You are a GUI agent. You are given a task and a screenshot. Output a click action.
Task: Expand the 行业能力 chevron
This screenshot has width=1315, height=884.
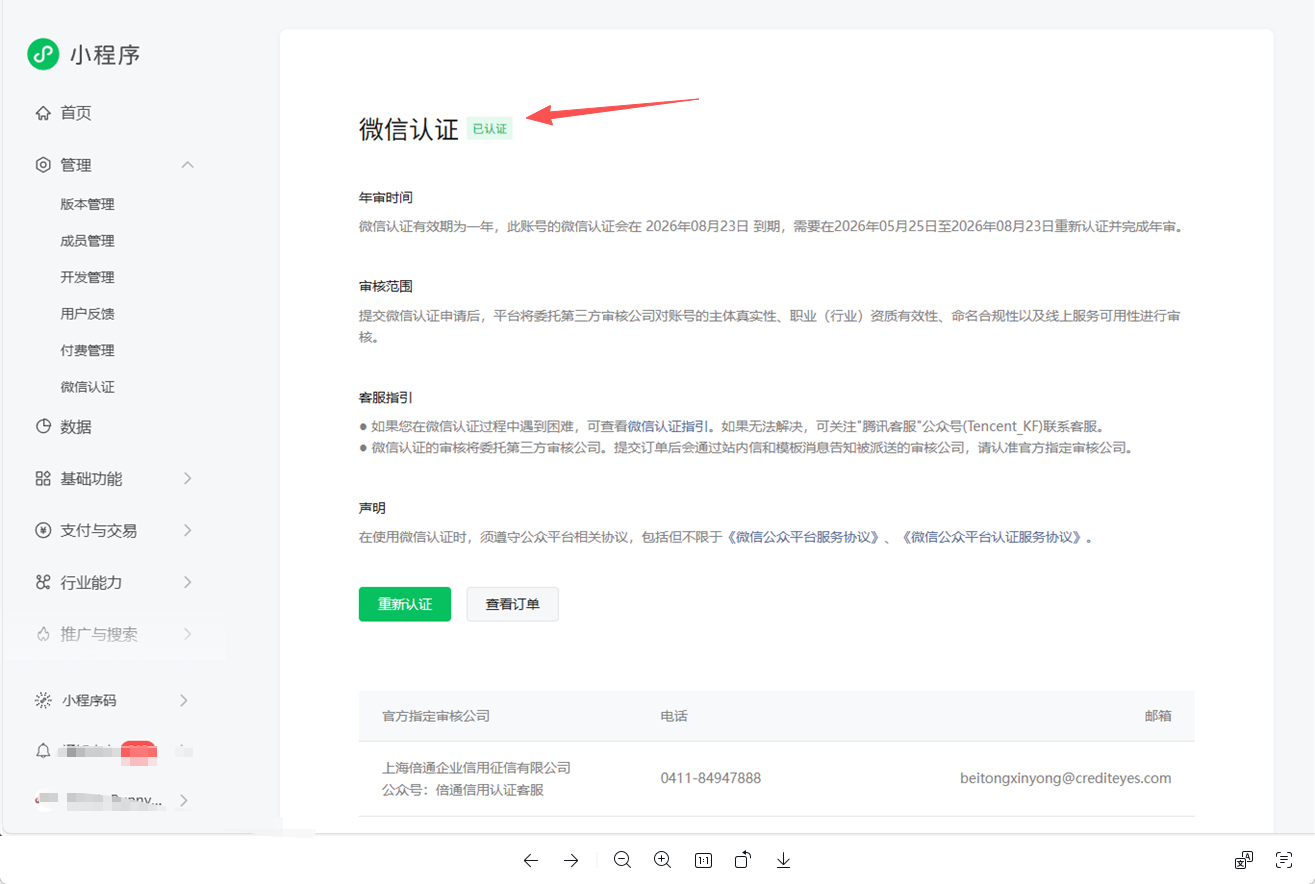(187, 583)
